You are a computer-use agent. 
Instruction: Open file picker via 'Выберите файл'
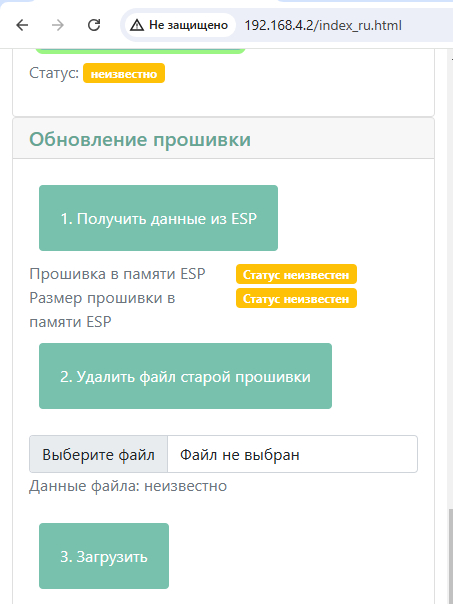point(99,454)
